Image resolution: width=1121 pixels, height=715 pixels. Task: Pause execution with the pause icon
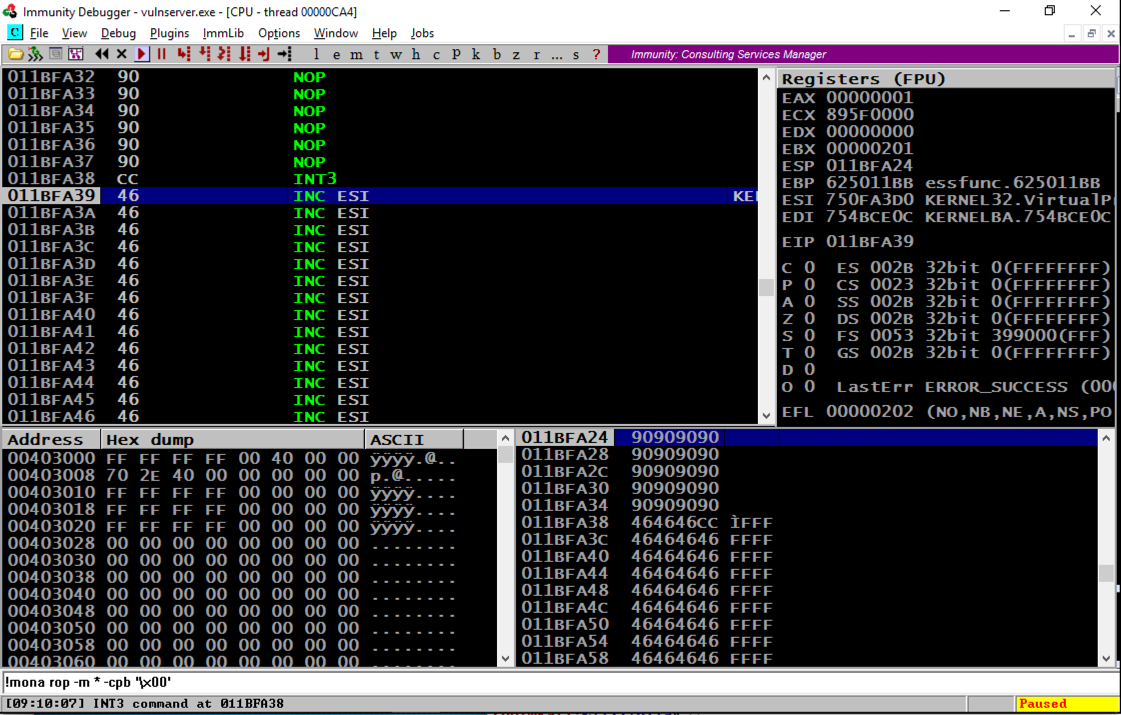click(x=161, y=54)
